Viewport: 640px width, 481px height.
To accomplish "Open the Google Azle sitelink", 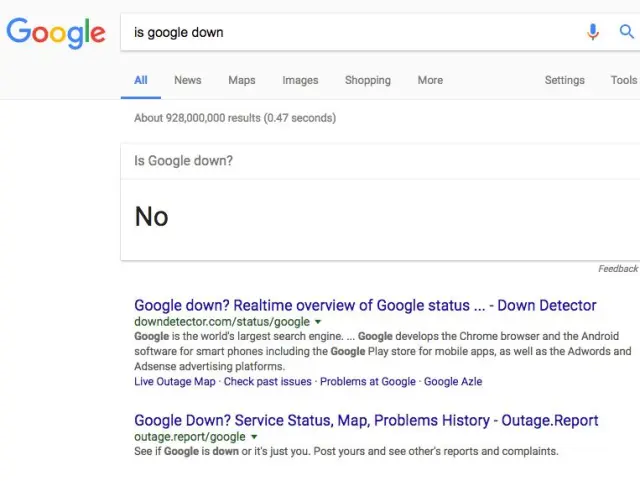I will (x=453, y=381).
